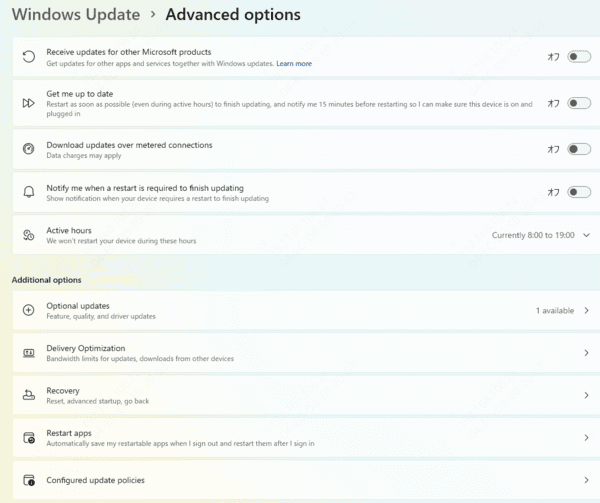Screen dimensions: 600x503
Task: Click 'Show notification when your device requires' description
Action: (x=157, y=199)
